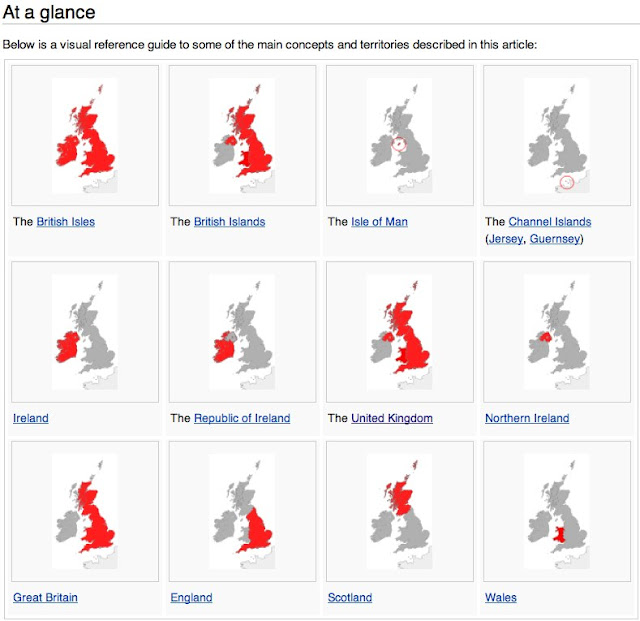Open the Guernsey link

click(554, 239)
